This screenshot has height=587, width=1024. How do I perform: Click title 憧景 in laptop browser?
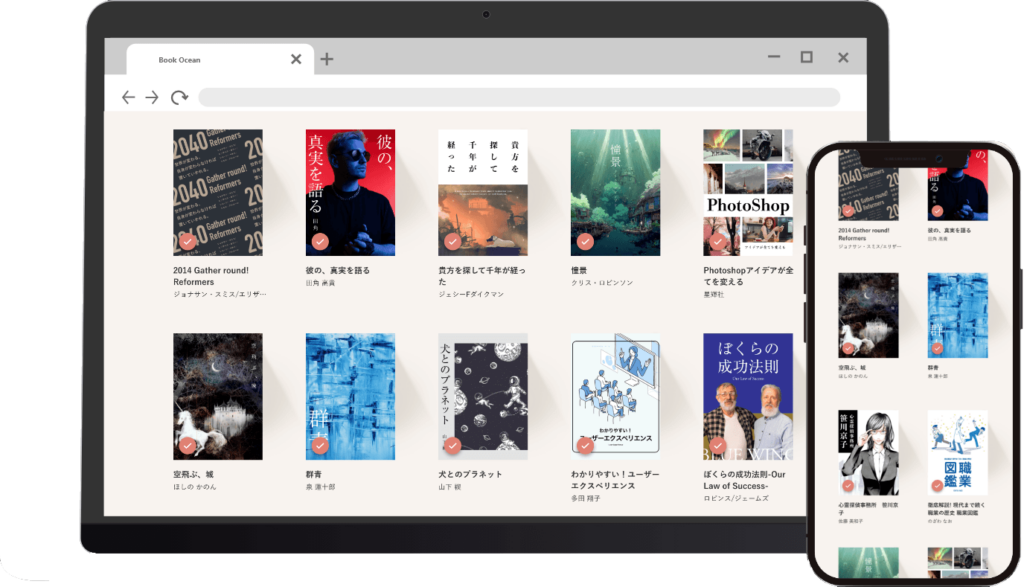(x=579, y=270)
